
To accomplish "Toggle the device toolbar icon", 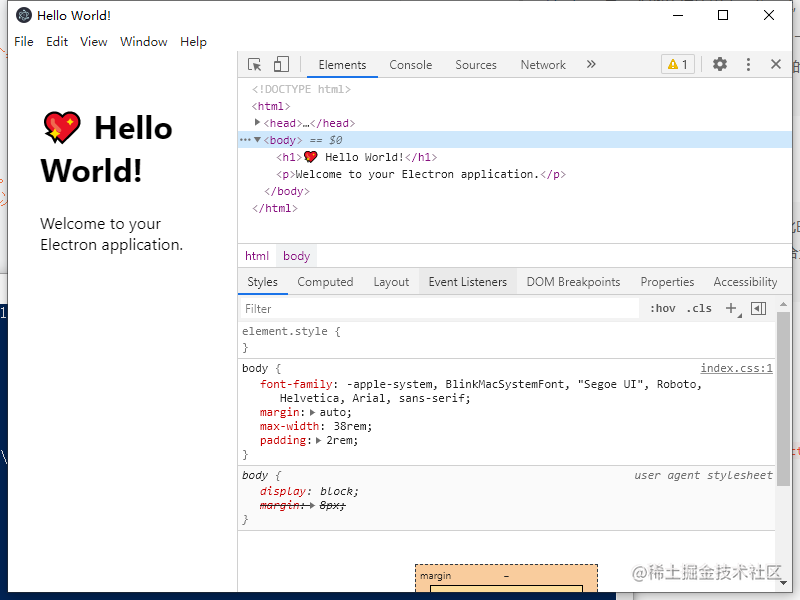I will (x=281, y=64).
